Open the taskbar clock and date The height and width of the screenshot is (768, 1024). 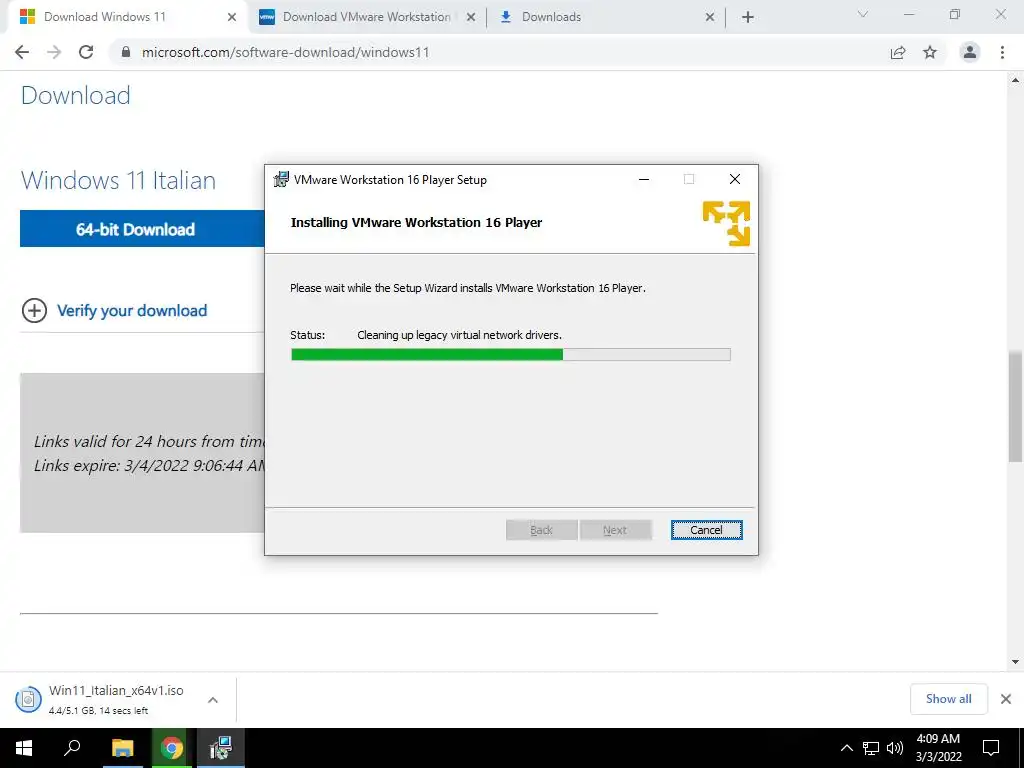(x=938, y=748)
